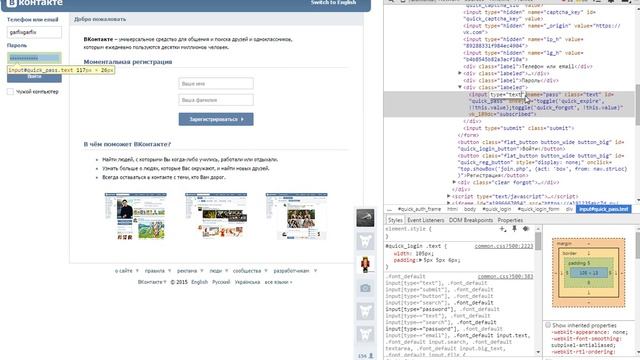
Task: Expand the script type text/javascript node
Action: pyautogui.click(x=449, y=196)
